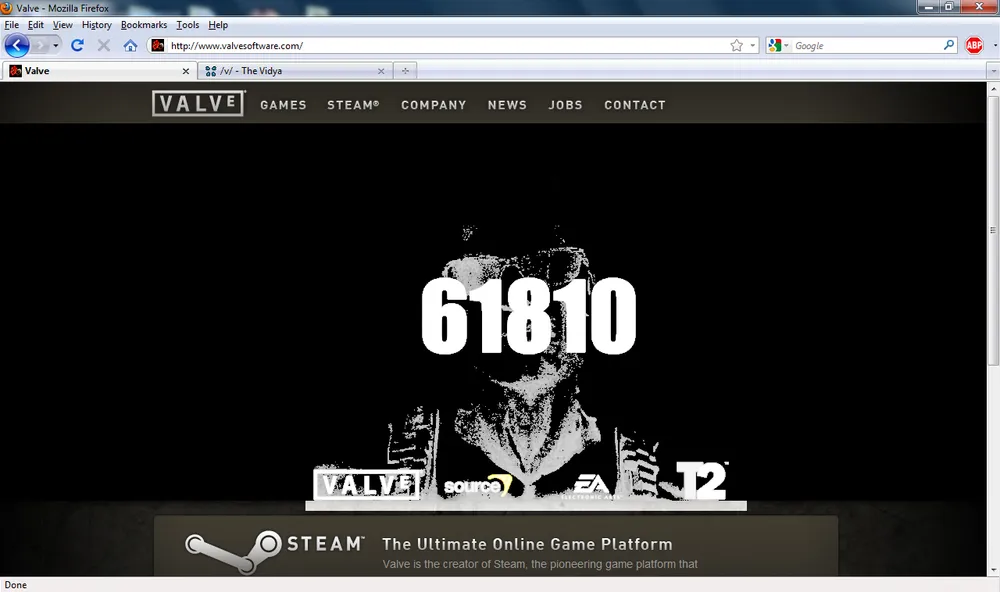The width and height of the screenshot is (1000, 592).
Task: Click the browser Back arrow button
Action: point(17,46)
